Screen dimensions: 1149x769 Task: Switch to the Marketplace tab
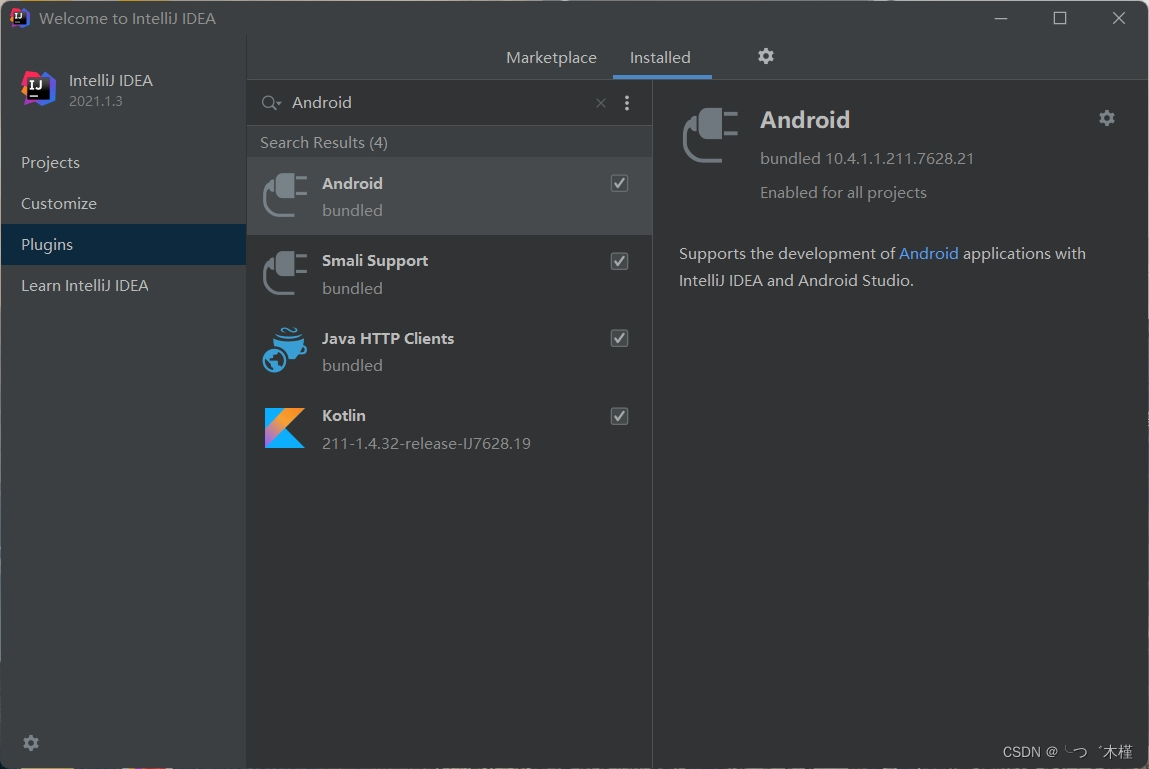[x=551, y=57]
